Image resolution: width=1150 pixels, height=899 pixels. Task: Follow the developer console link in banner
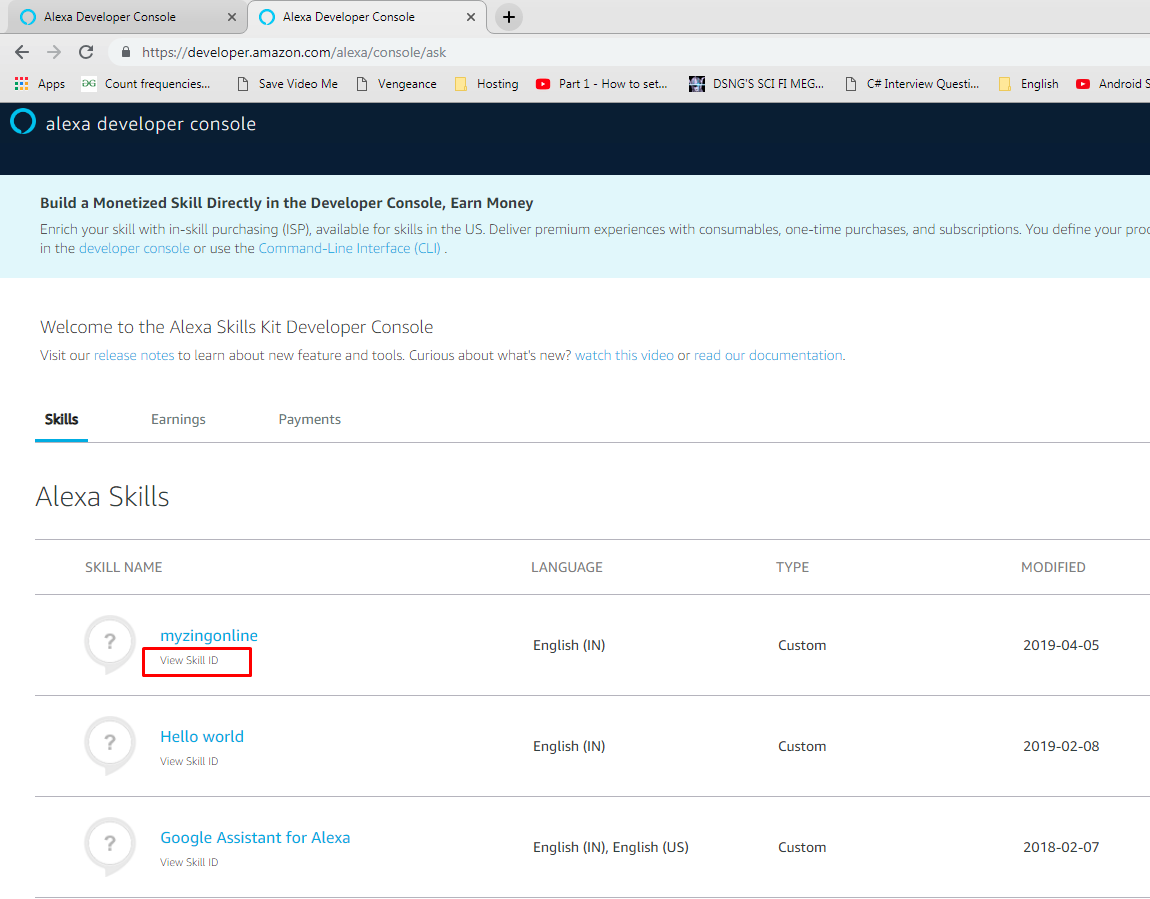pyautogui.click(x=134, y=248)
